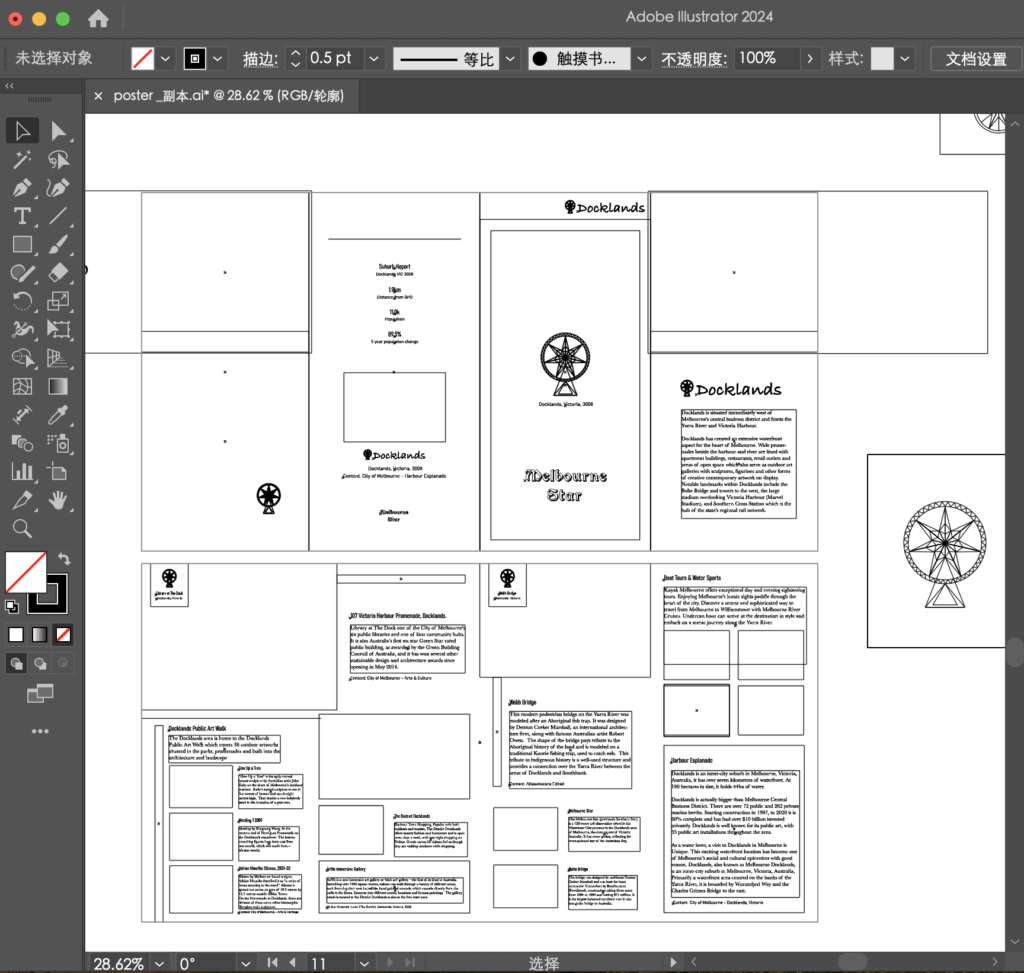Close the poster_副本.ai tab

(x=98, y=96)
